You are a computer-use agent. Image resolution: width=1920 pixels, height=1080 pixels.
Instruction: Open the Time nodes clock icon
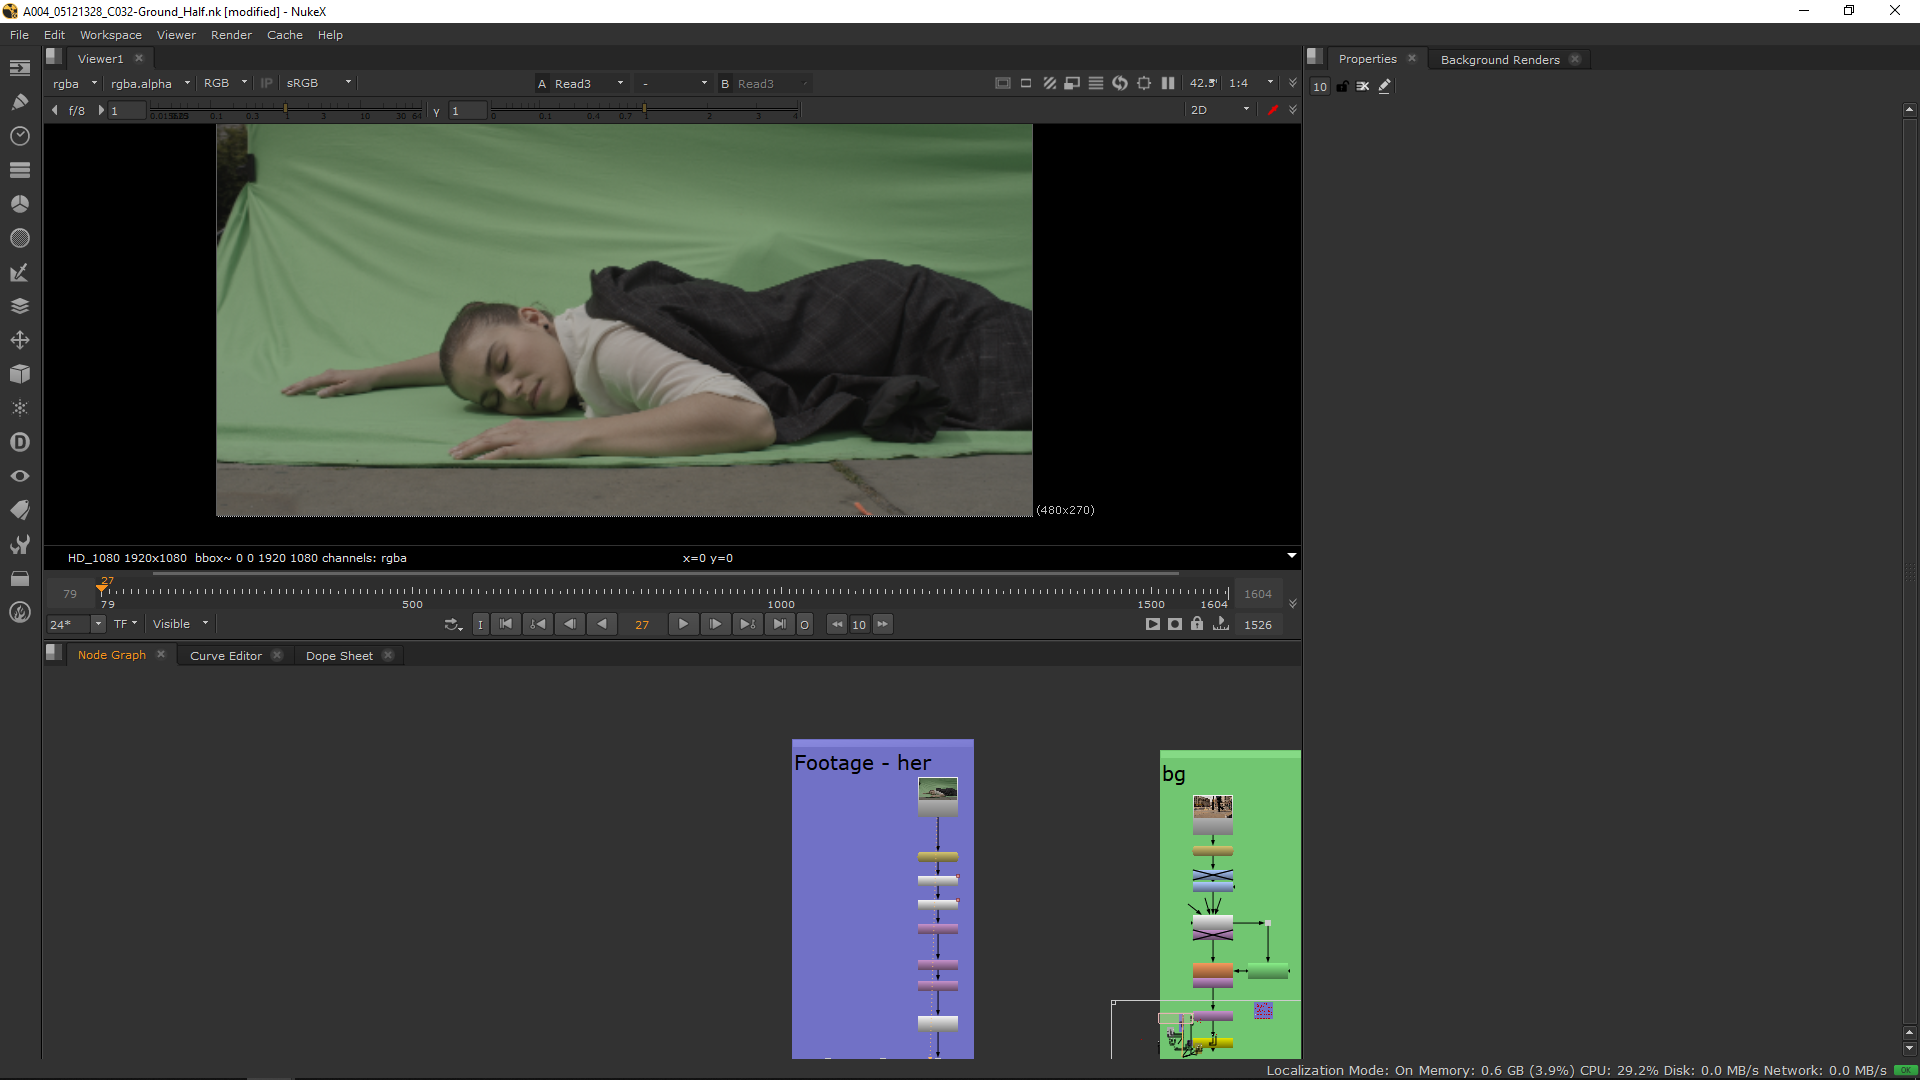point(19,136)
